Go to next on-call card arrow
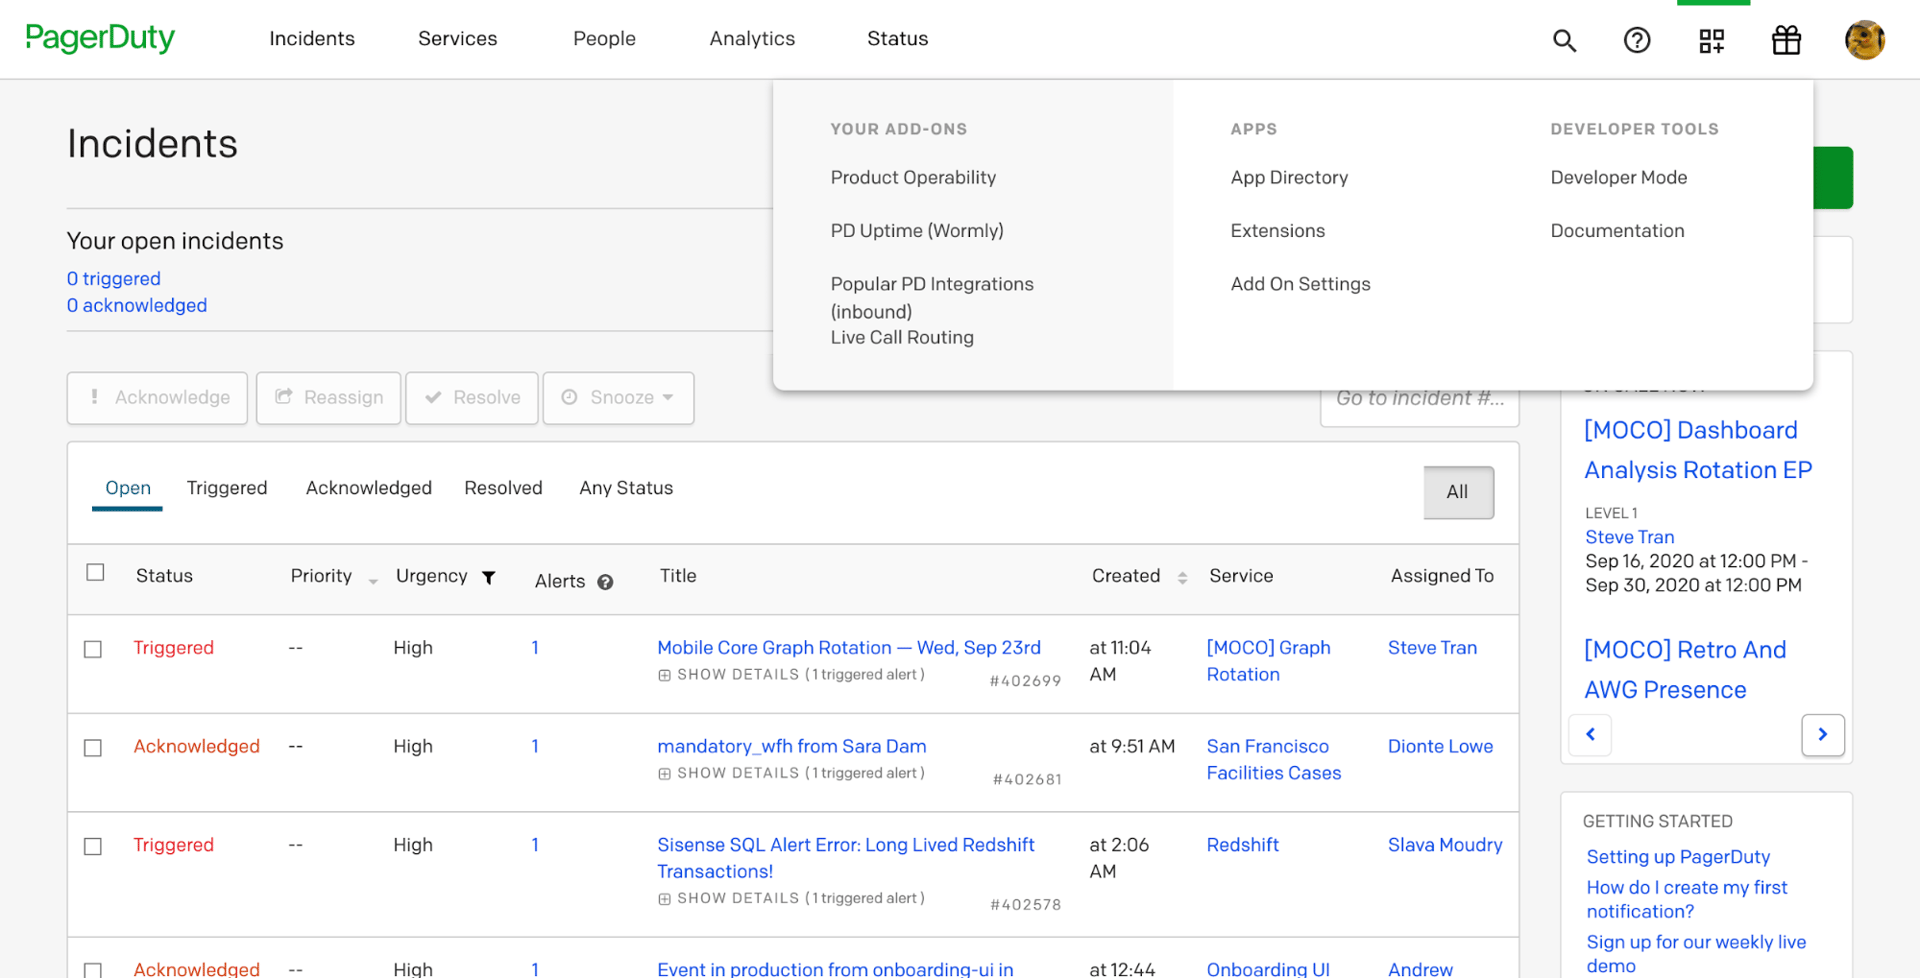The height and width of the screenshot is (978, 1920). pos(1822,734)
